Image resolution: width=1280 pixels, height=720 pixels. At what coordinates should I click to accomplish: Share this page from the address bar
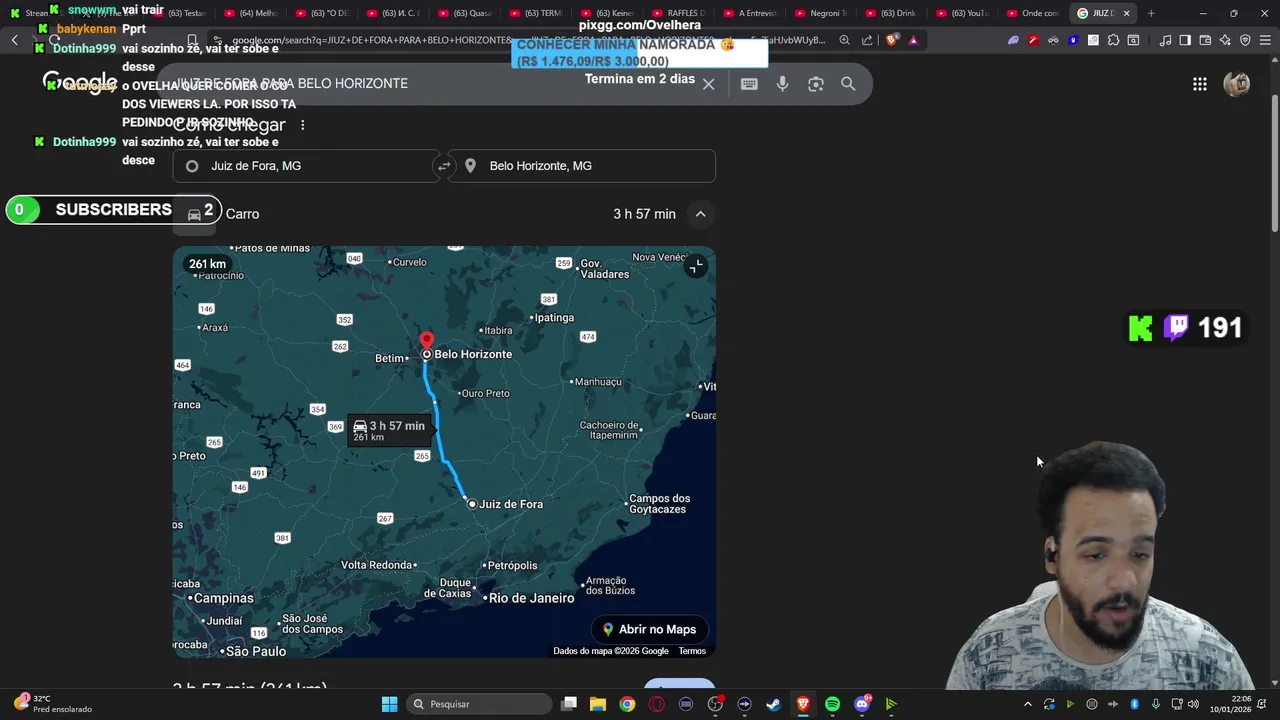tap(867, 40)
